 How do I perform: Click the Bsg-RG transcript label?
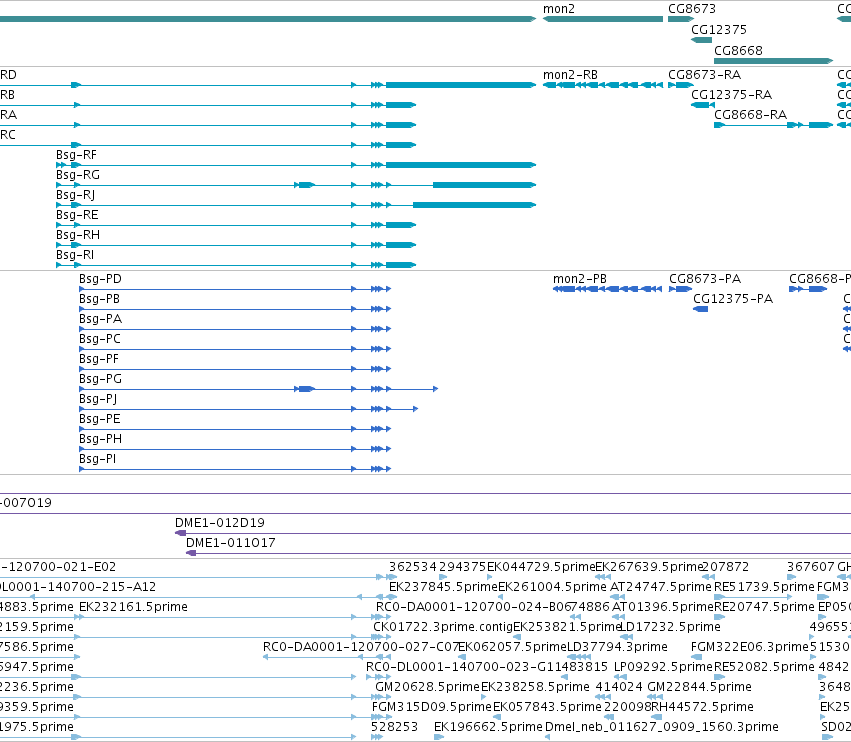(x=78, y=175)
